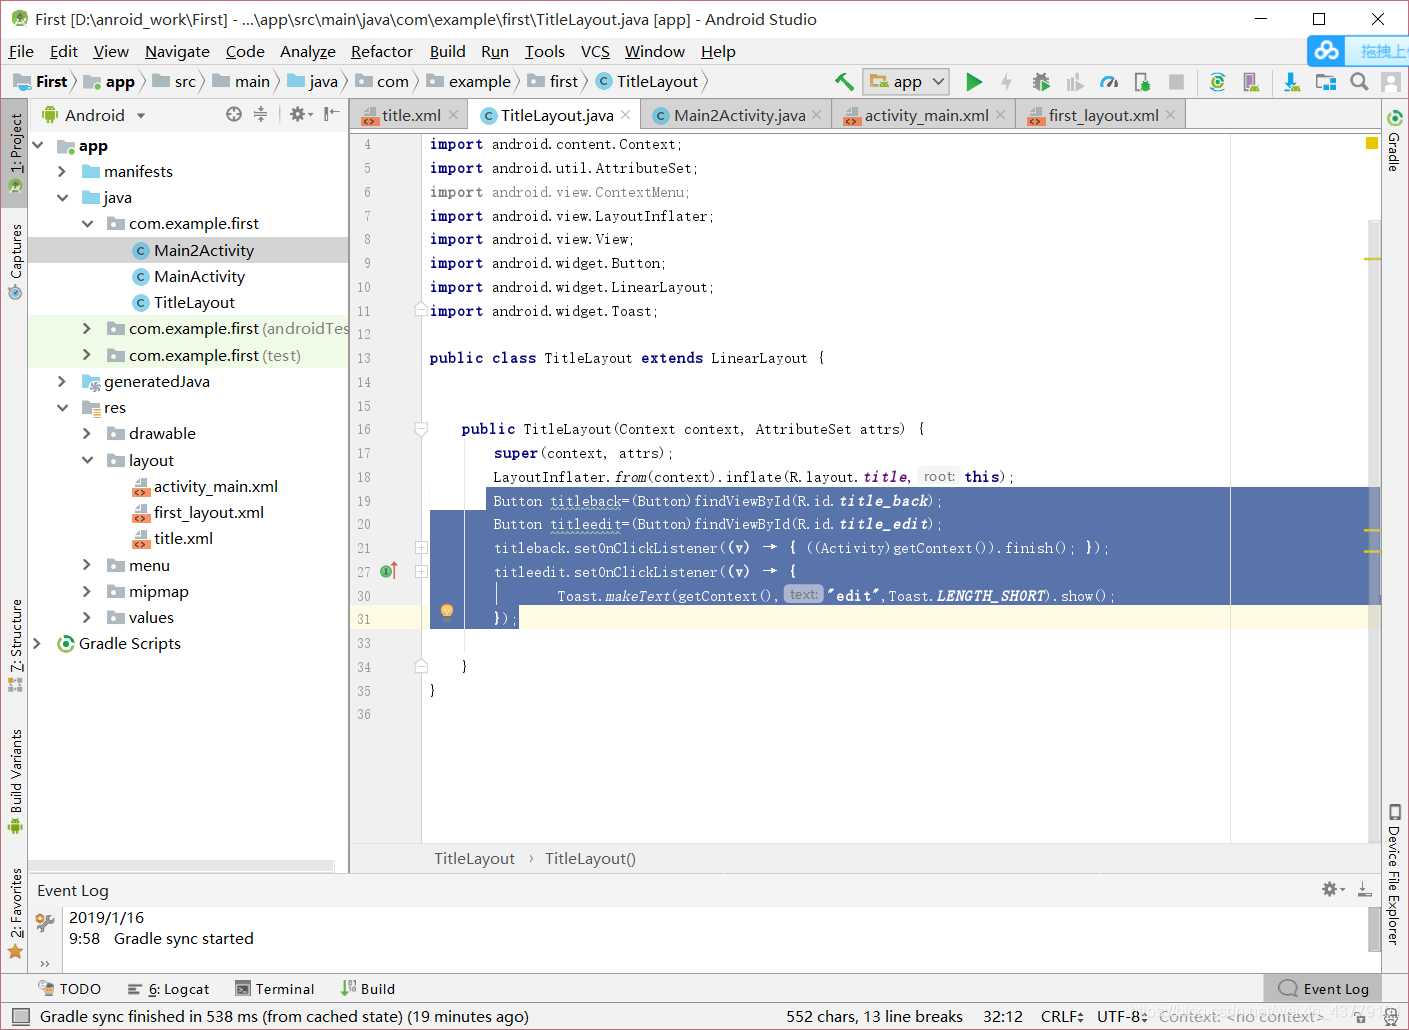Open the Terminal tool window
1409x1030 pixels.
pyautogui.click(x=275, y=988)
